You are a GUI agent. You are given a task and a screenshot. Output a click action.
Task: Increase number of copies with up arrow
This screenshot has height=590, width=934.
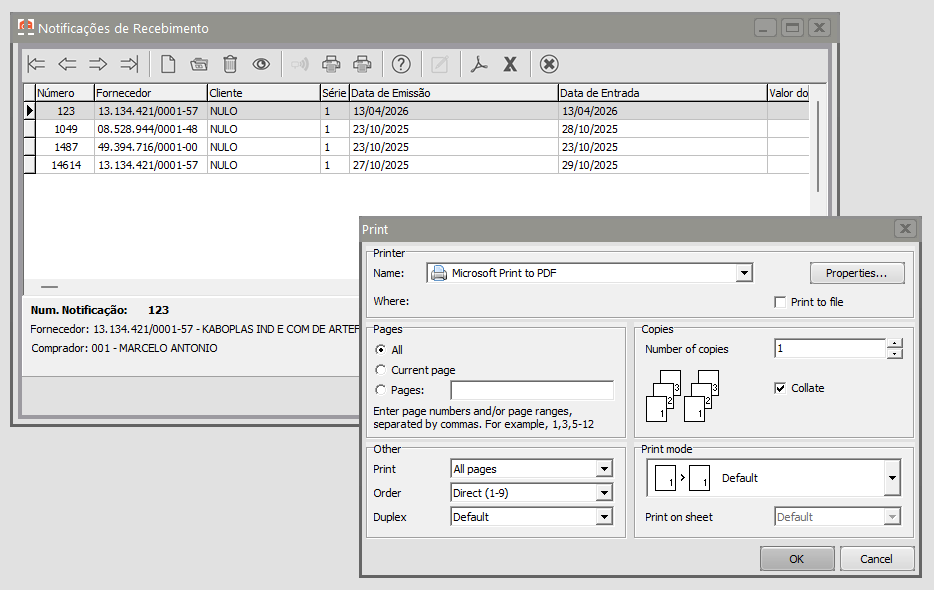tap(895, 344)
